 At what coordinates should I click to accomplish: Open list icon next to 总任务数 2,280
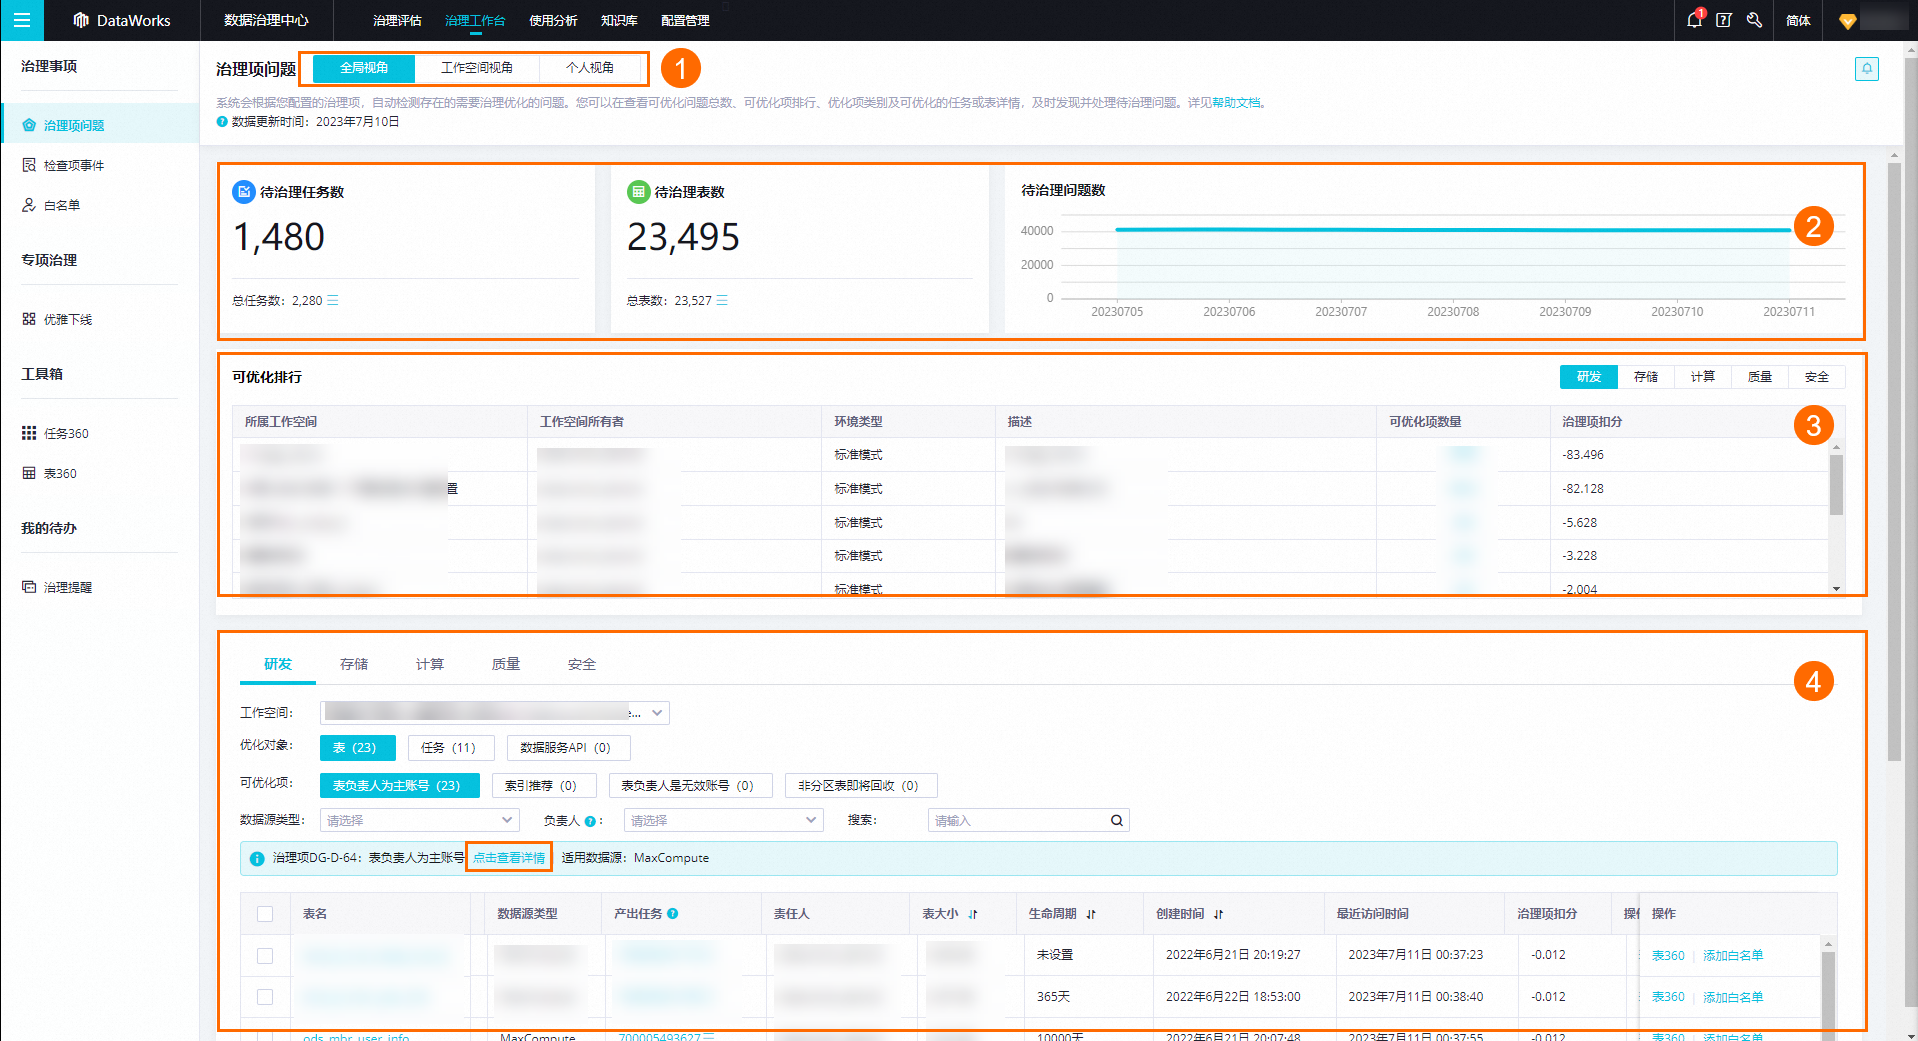[333, 300]
